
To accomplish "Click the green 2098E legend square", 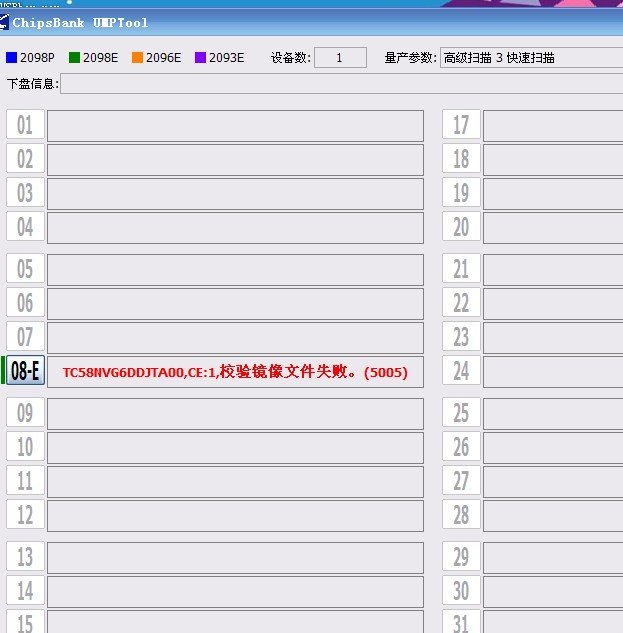I will [x=74, y=58].
